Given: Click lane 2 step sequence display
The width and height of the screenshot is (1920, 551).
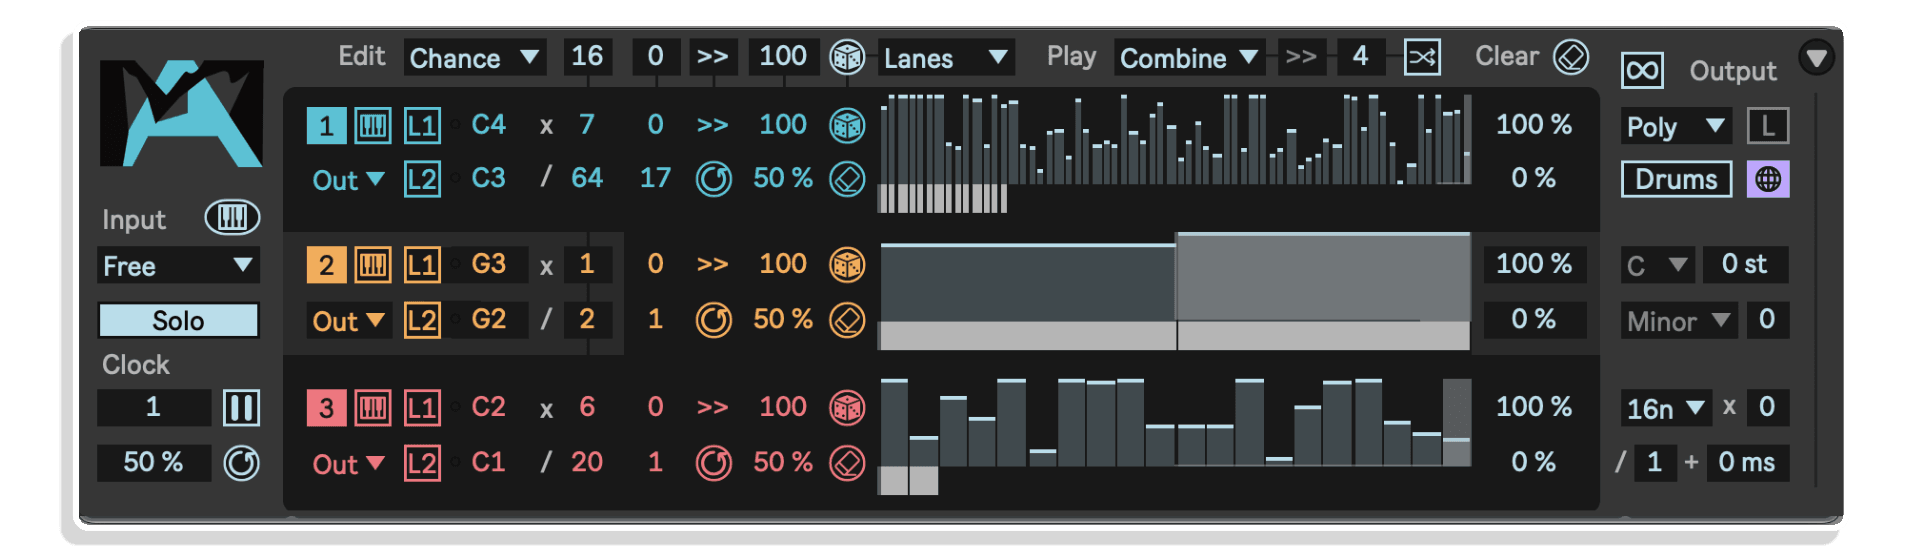Looking at the screenshot, I should 1175,291.
